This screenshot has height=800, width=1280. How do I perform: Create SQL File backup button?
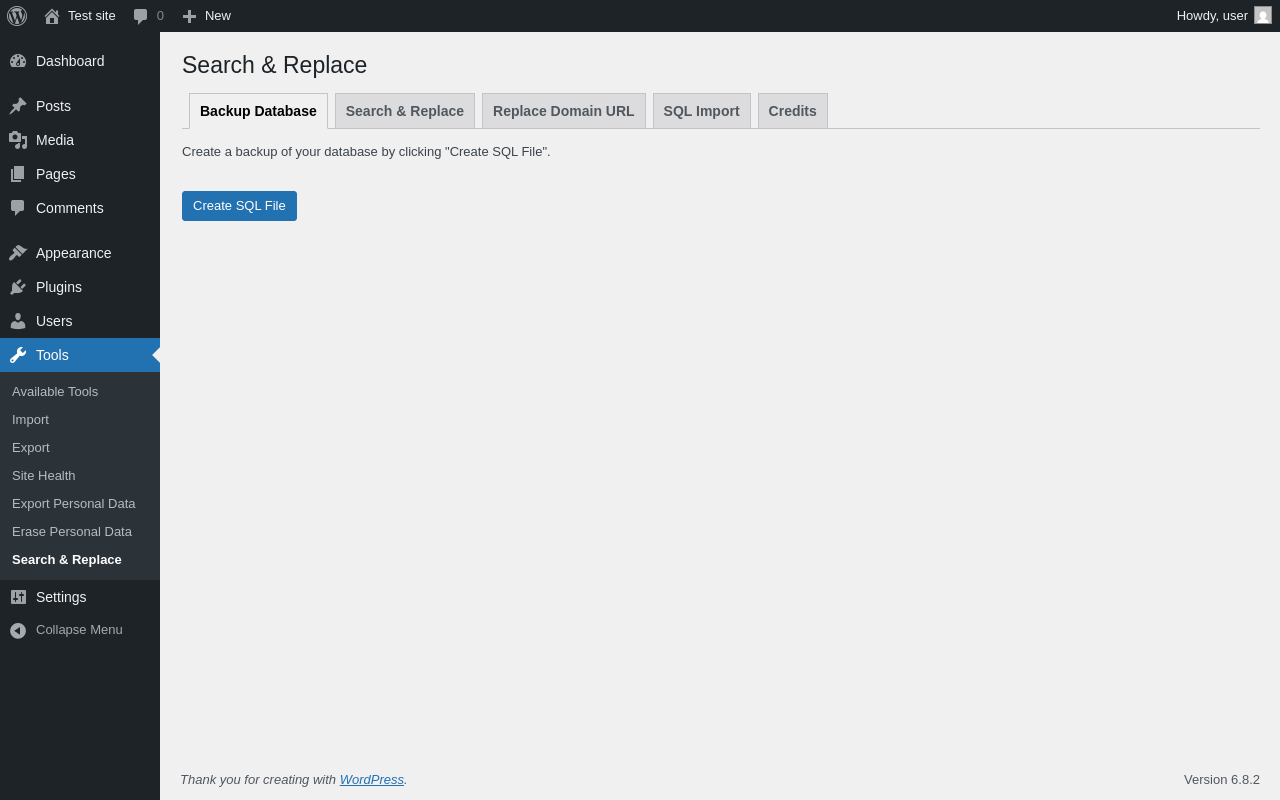click(239, 206)
